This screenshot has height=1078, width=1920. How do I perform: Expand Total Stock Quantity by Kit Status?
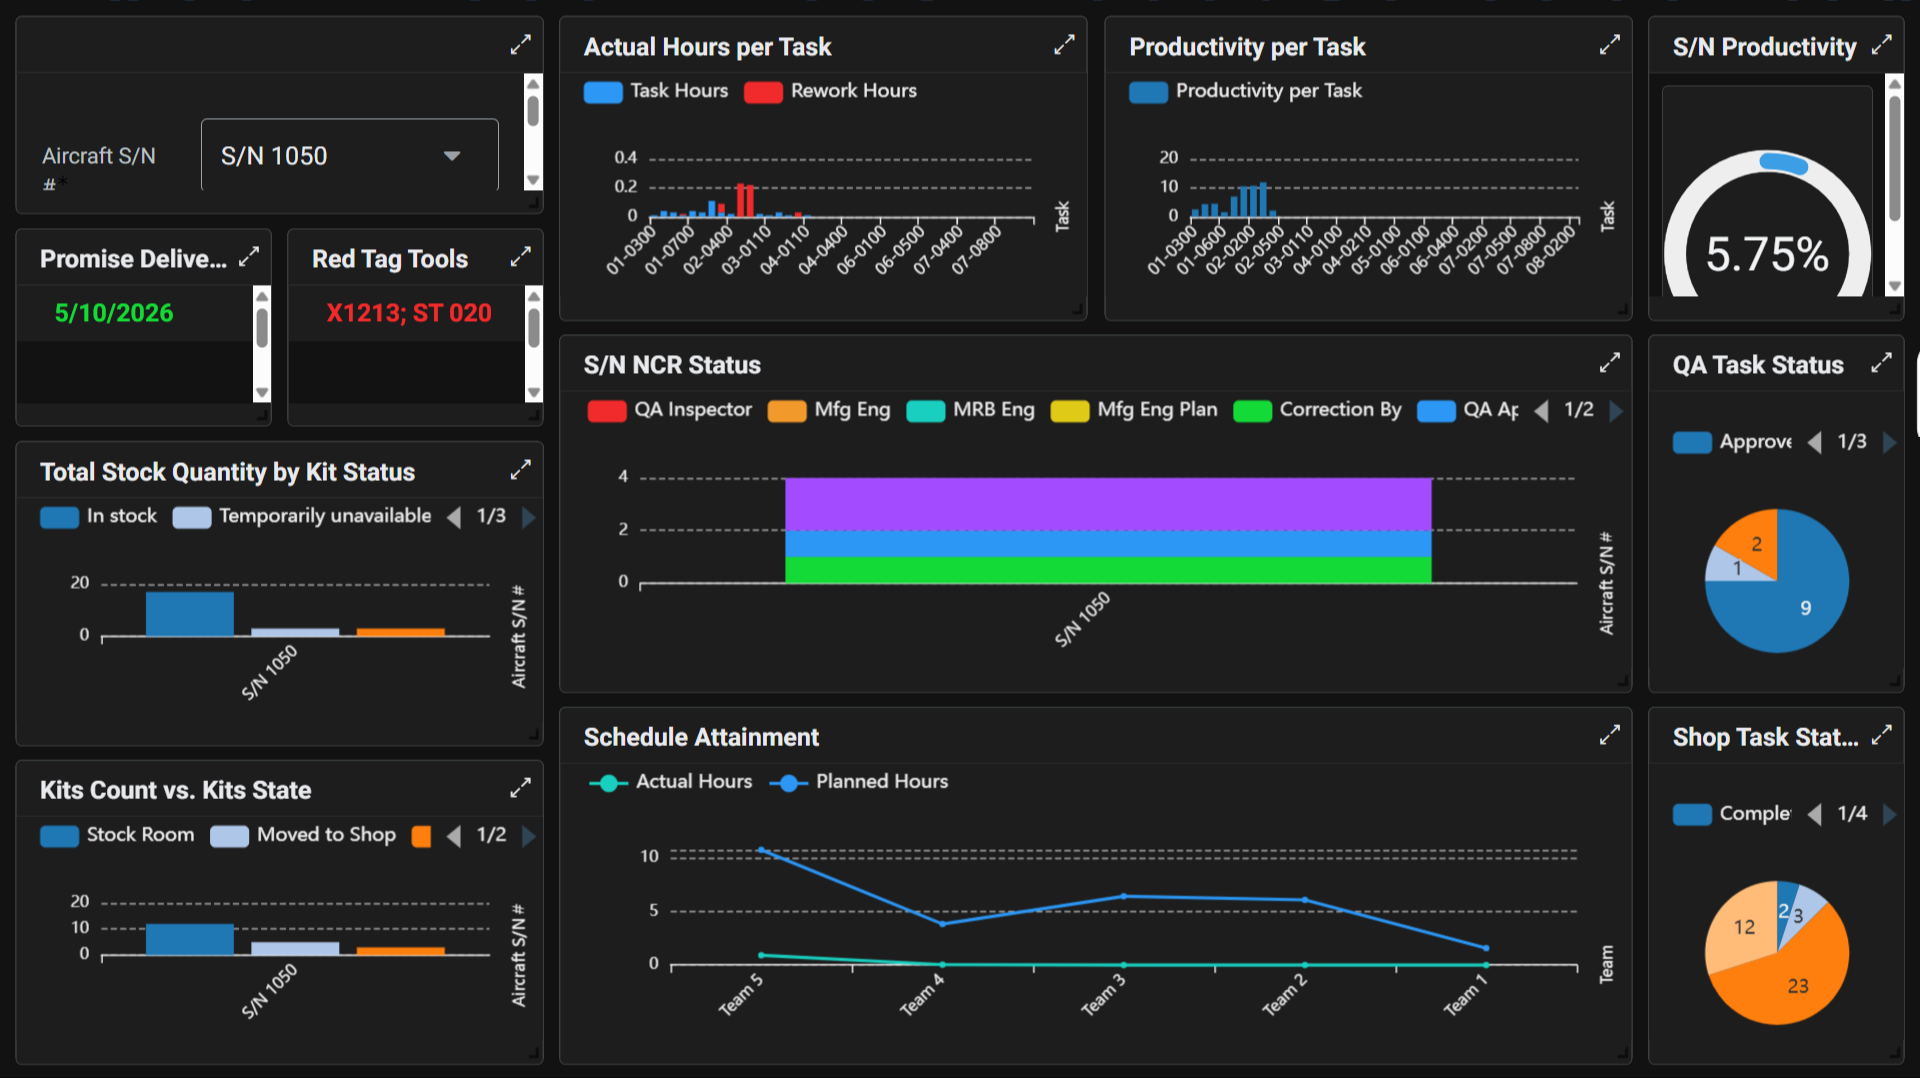(x=520, y=470)
